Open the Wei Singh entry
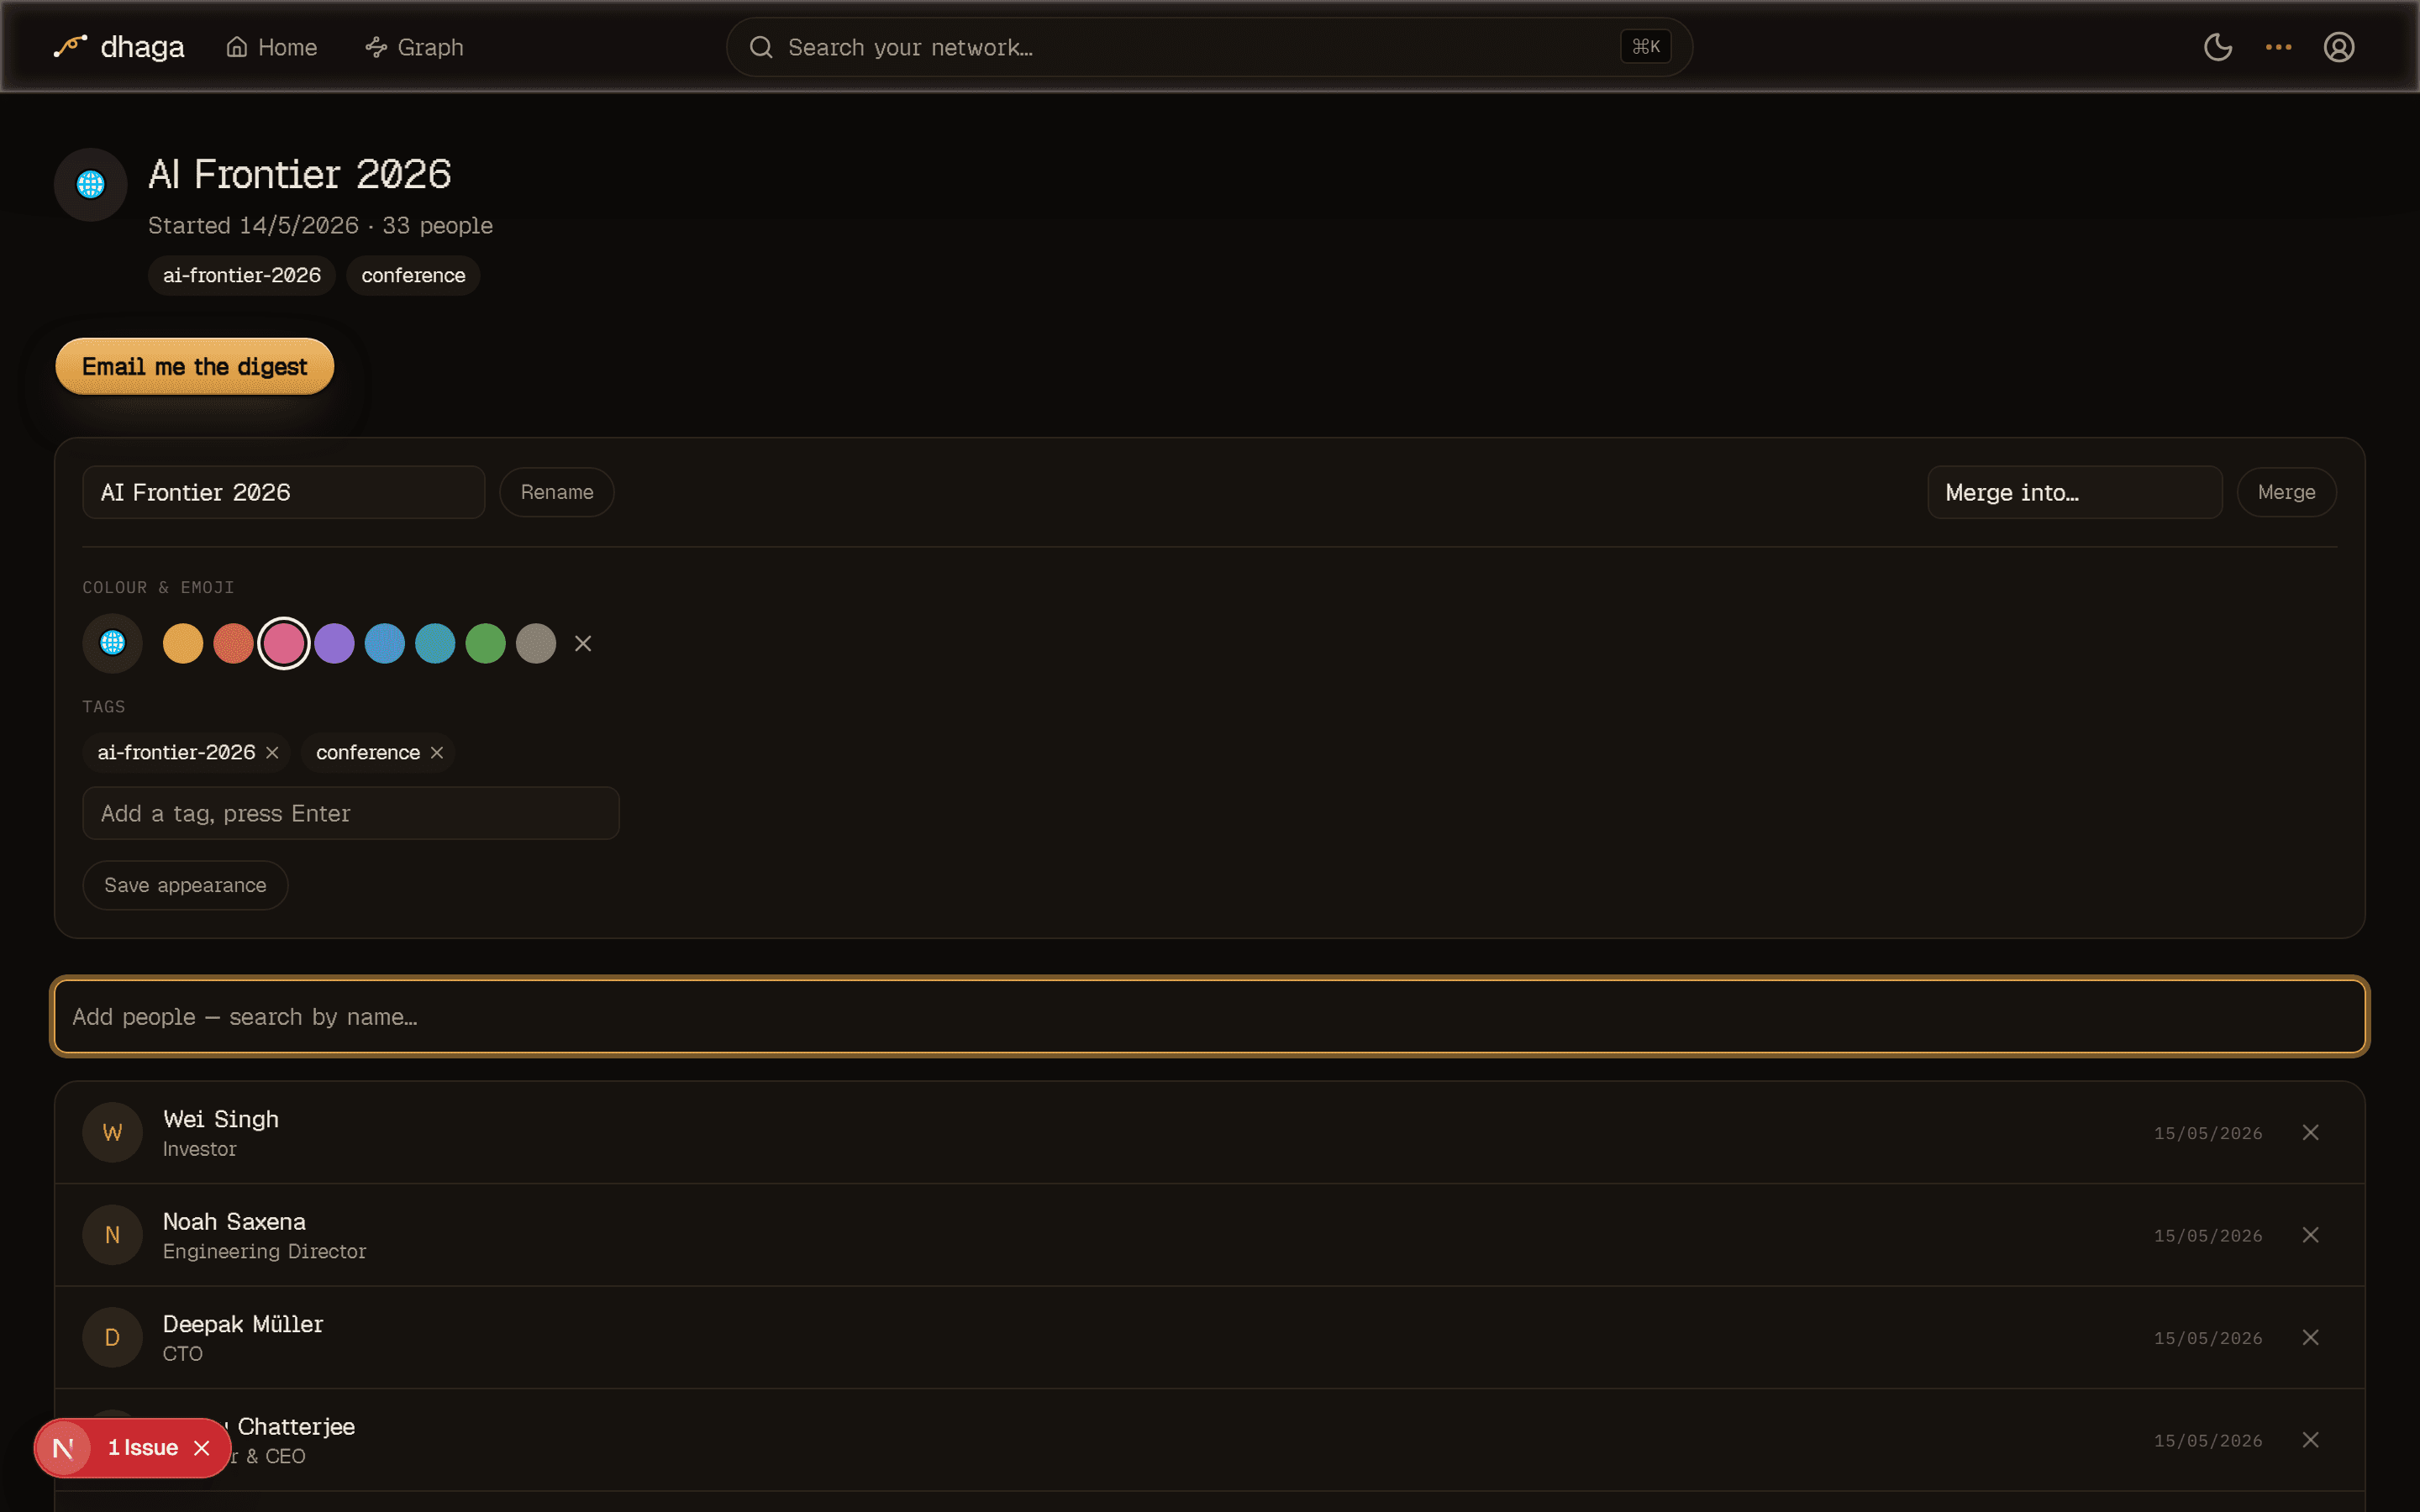The height and width of the screenshot is (1512, 2420). tap(1210, 1132)
